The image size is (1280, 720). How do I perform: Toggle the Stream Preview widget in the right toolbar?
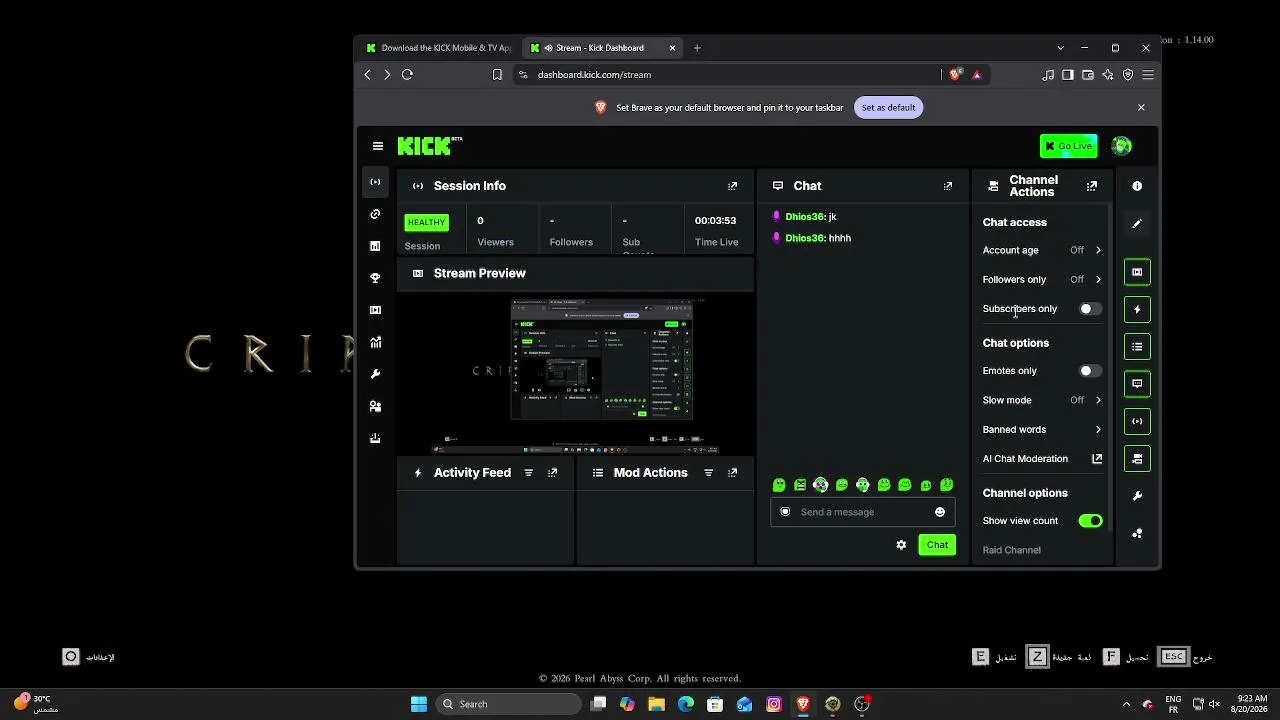(x=1137, y=272)
